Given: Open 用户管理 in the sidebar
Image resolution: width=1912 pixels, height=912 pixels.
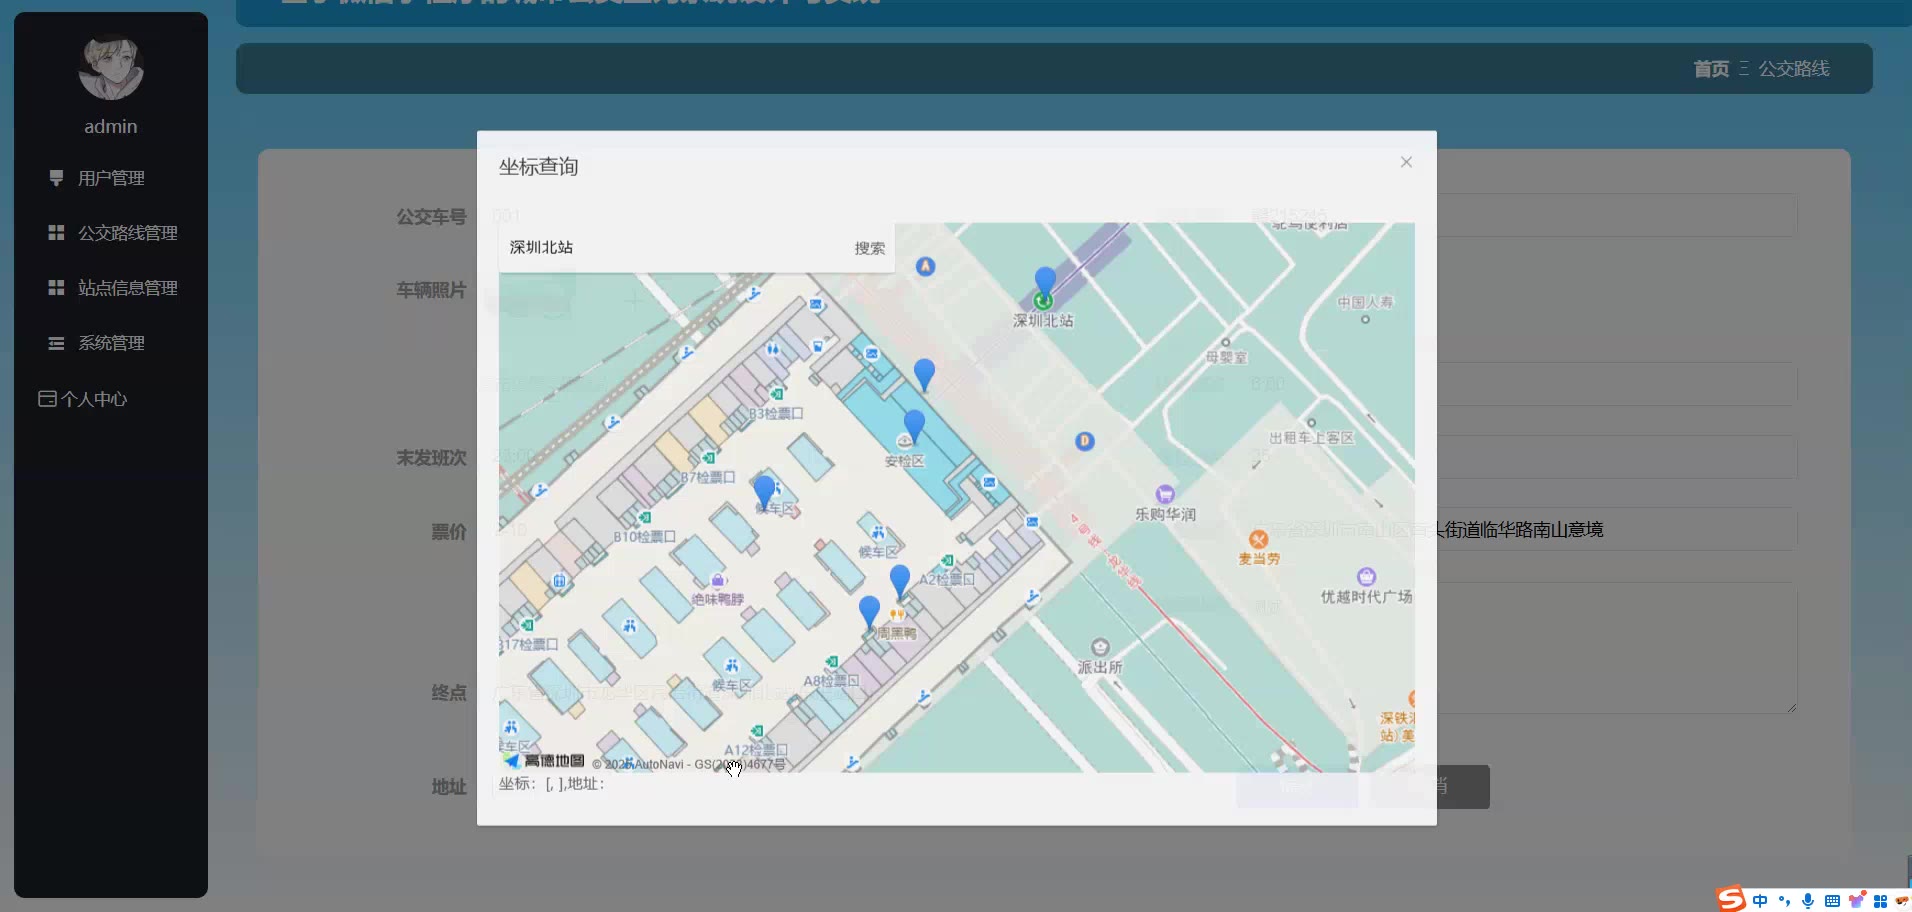Looking at the screenshot, I should [x=111, y=178].
